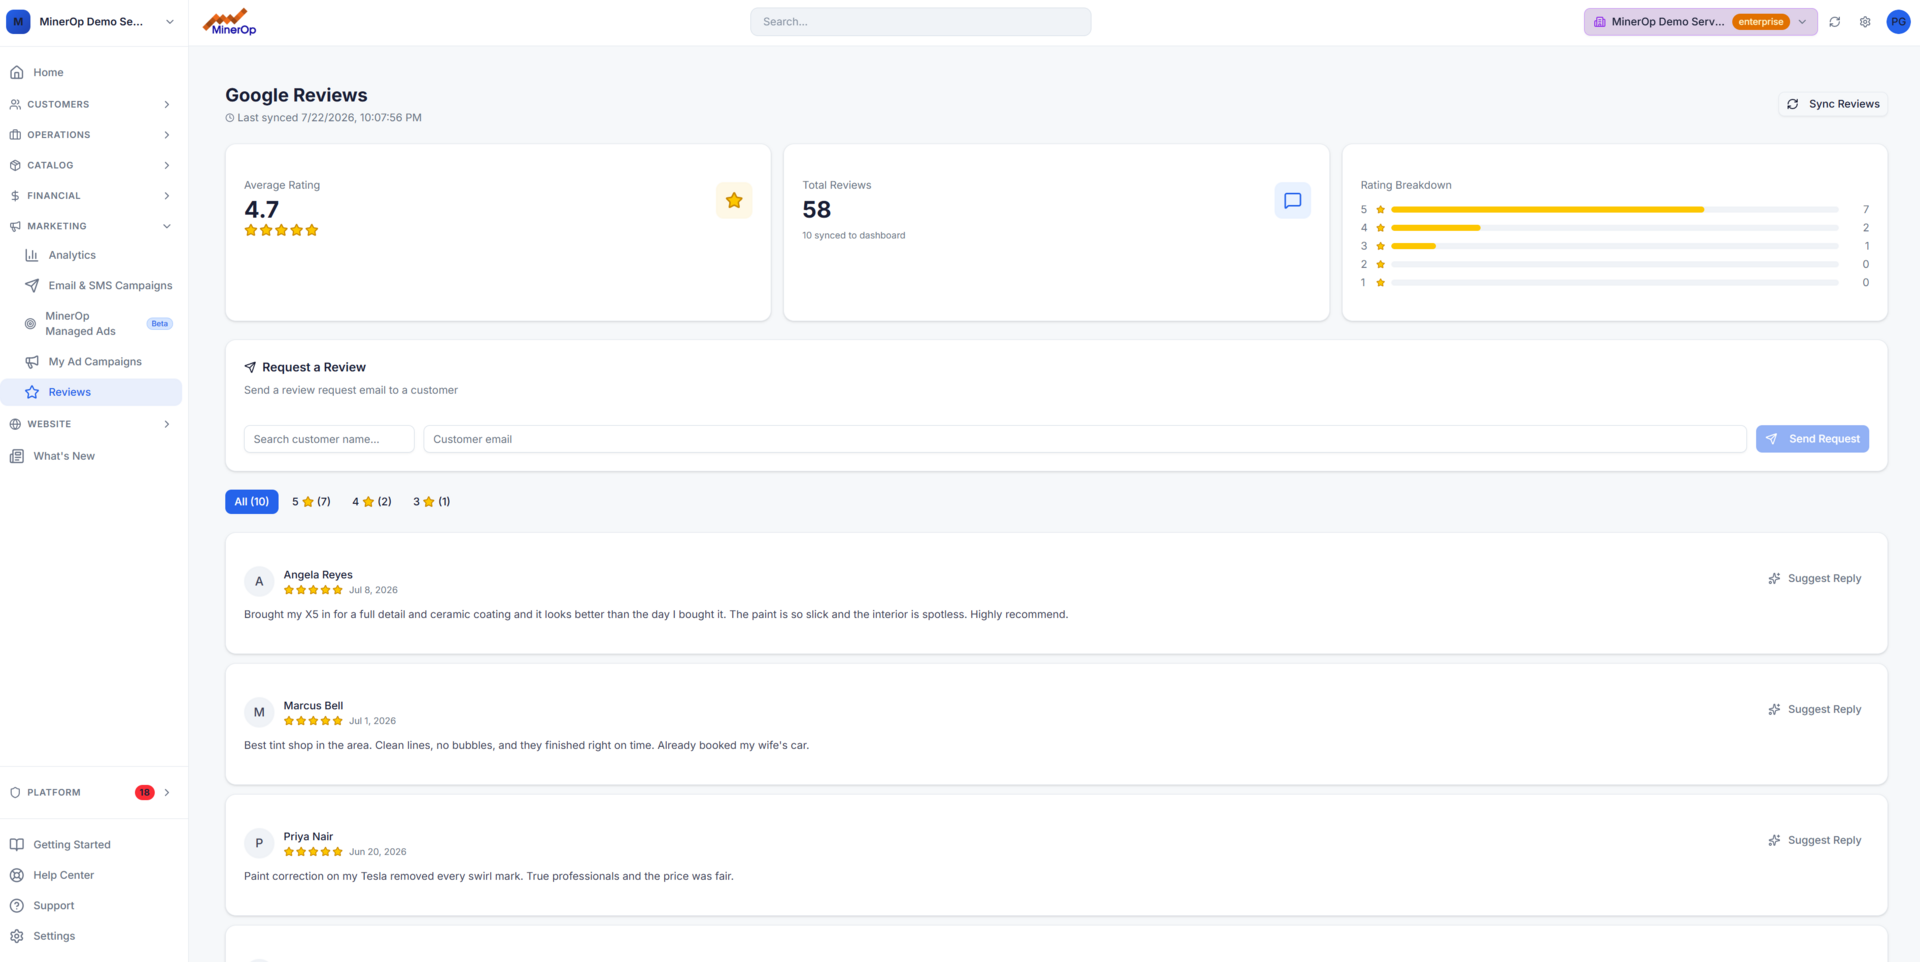Viewport: 1920px width, 962px height.
Task: Open the settings gear in top bar
Action: point(1865,22)
